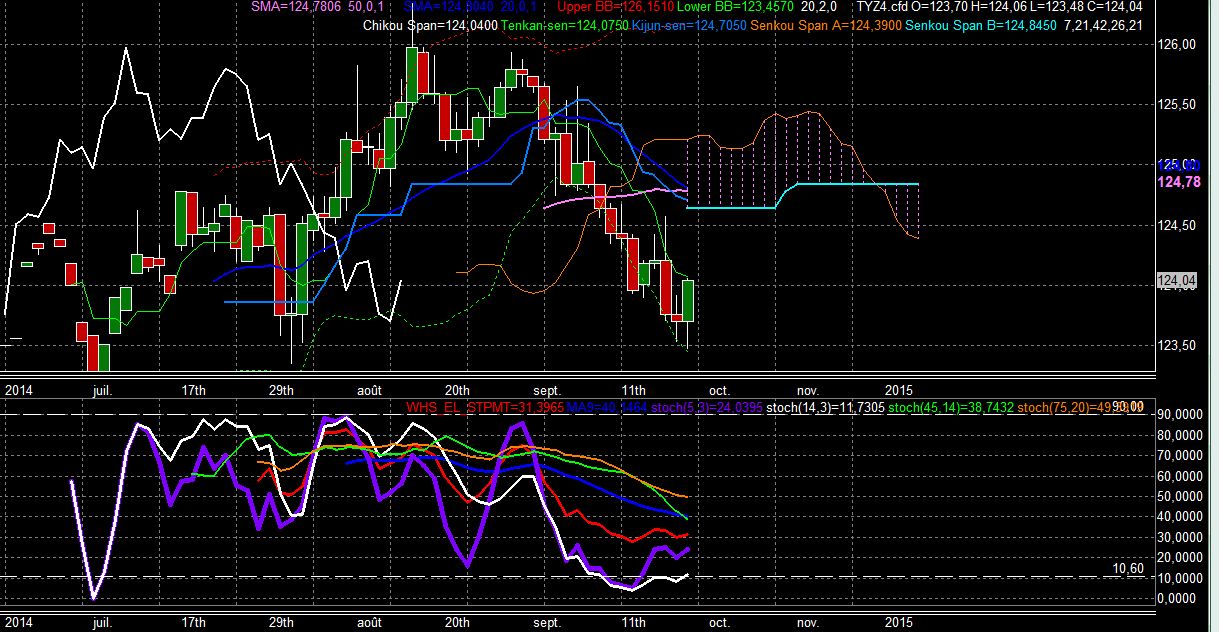Click the 123,50 price axis label
The image size is (1219, 632).
click(x=1176, y=345)
